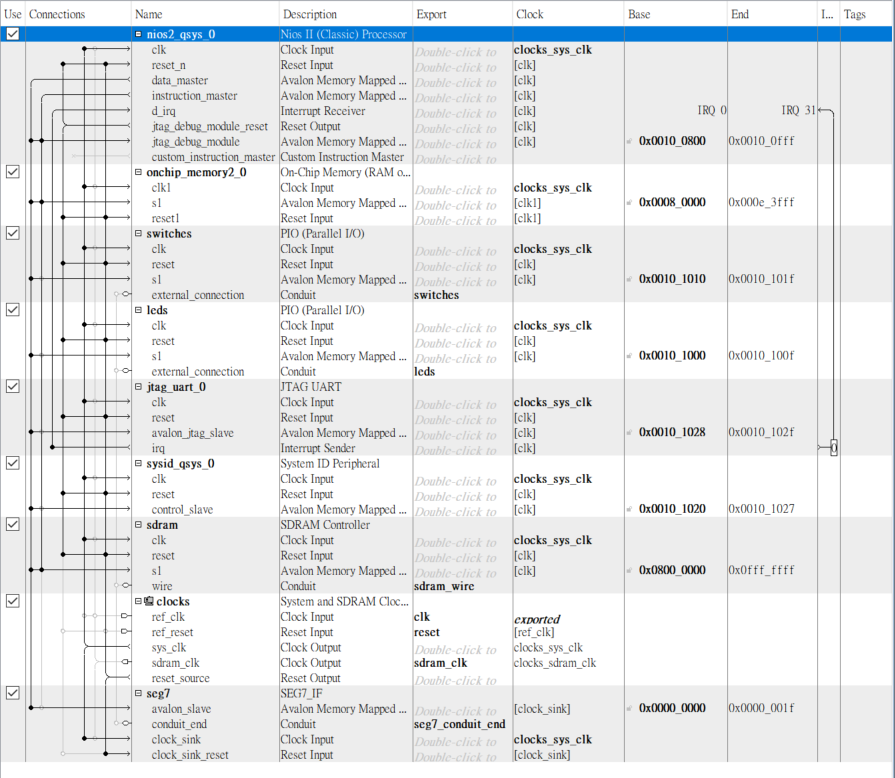Click the Tags column header
This screenshot has height=778, width=895.
click(x=854, y=14)
